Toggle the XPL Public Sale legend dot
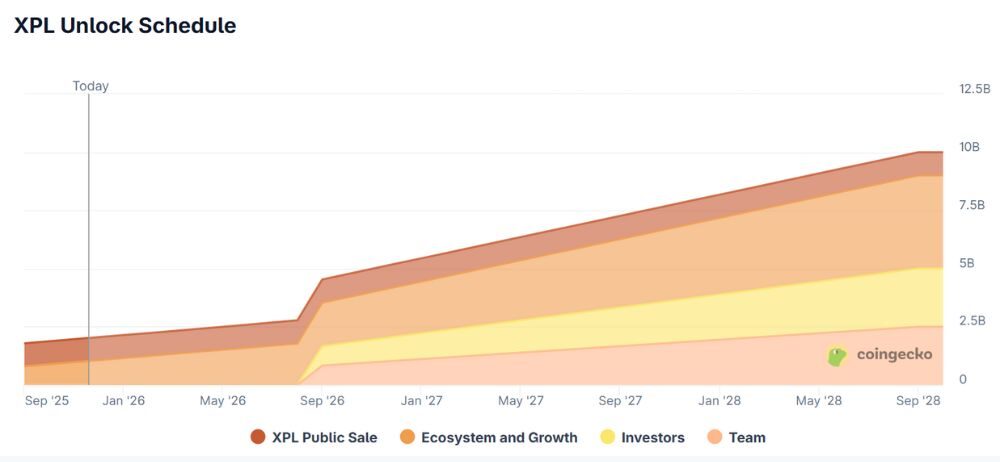 [258, 437]
